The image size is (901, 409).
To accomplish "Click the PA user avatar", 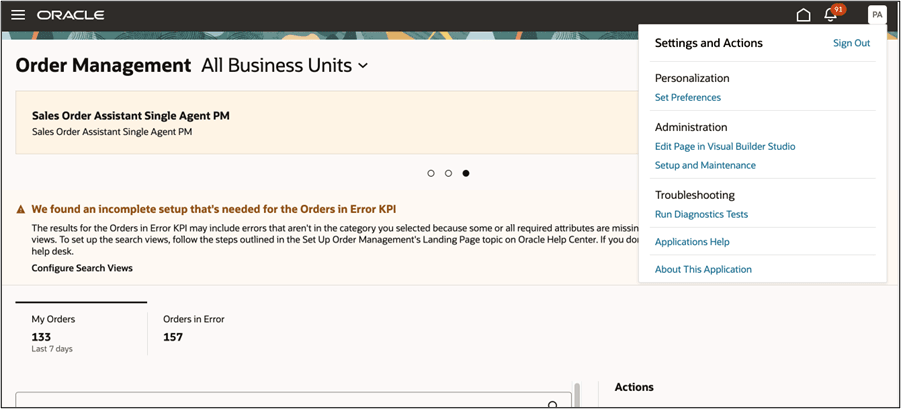I will coord(877,15).
